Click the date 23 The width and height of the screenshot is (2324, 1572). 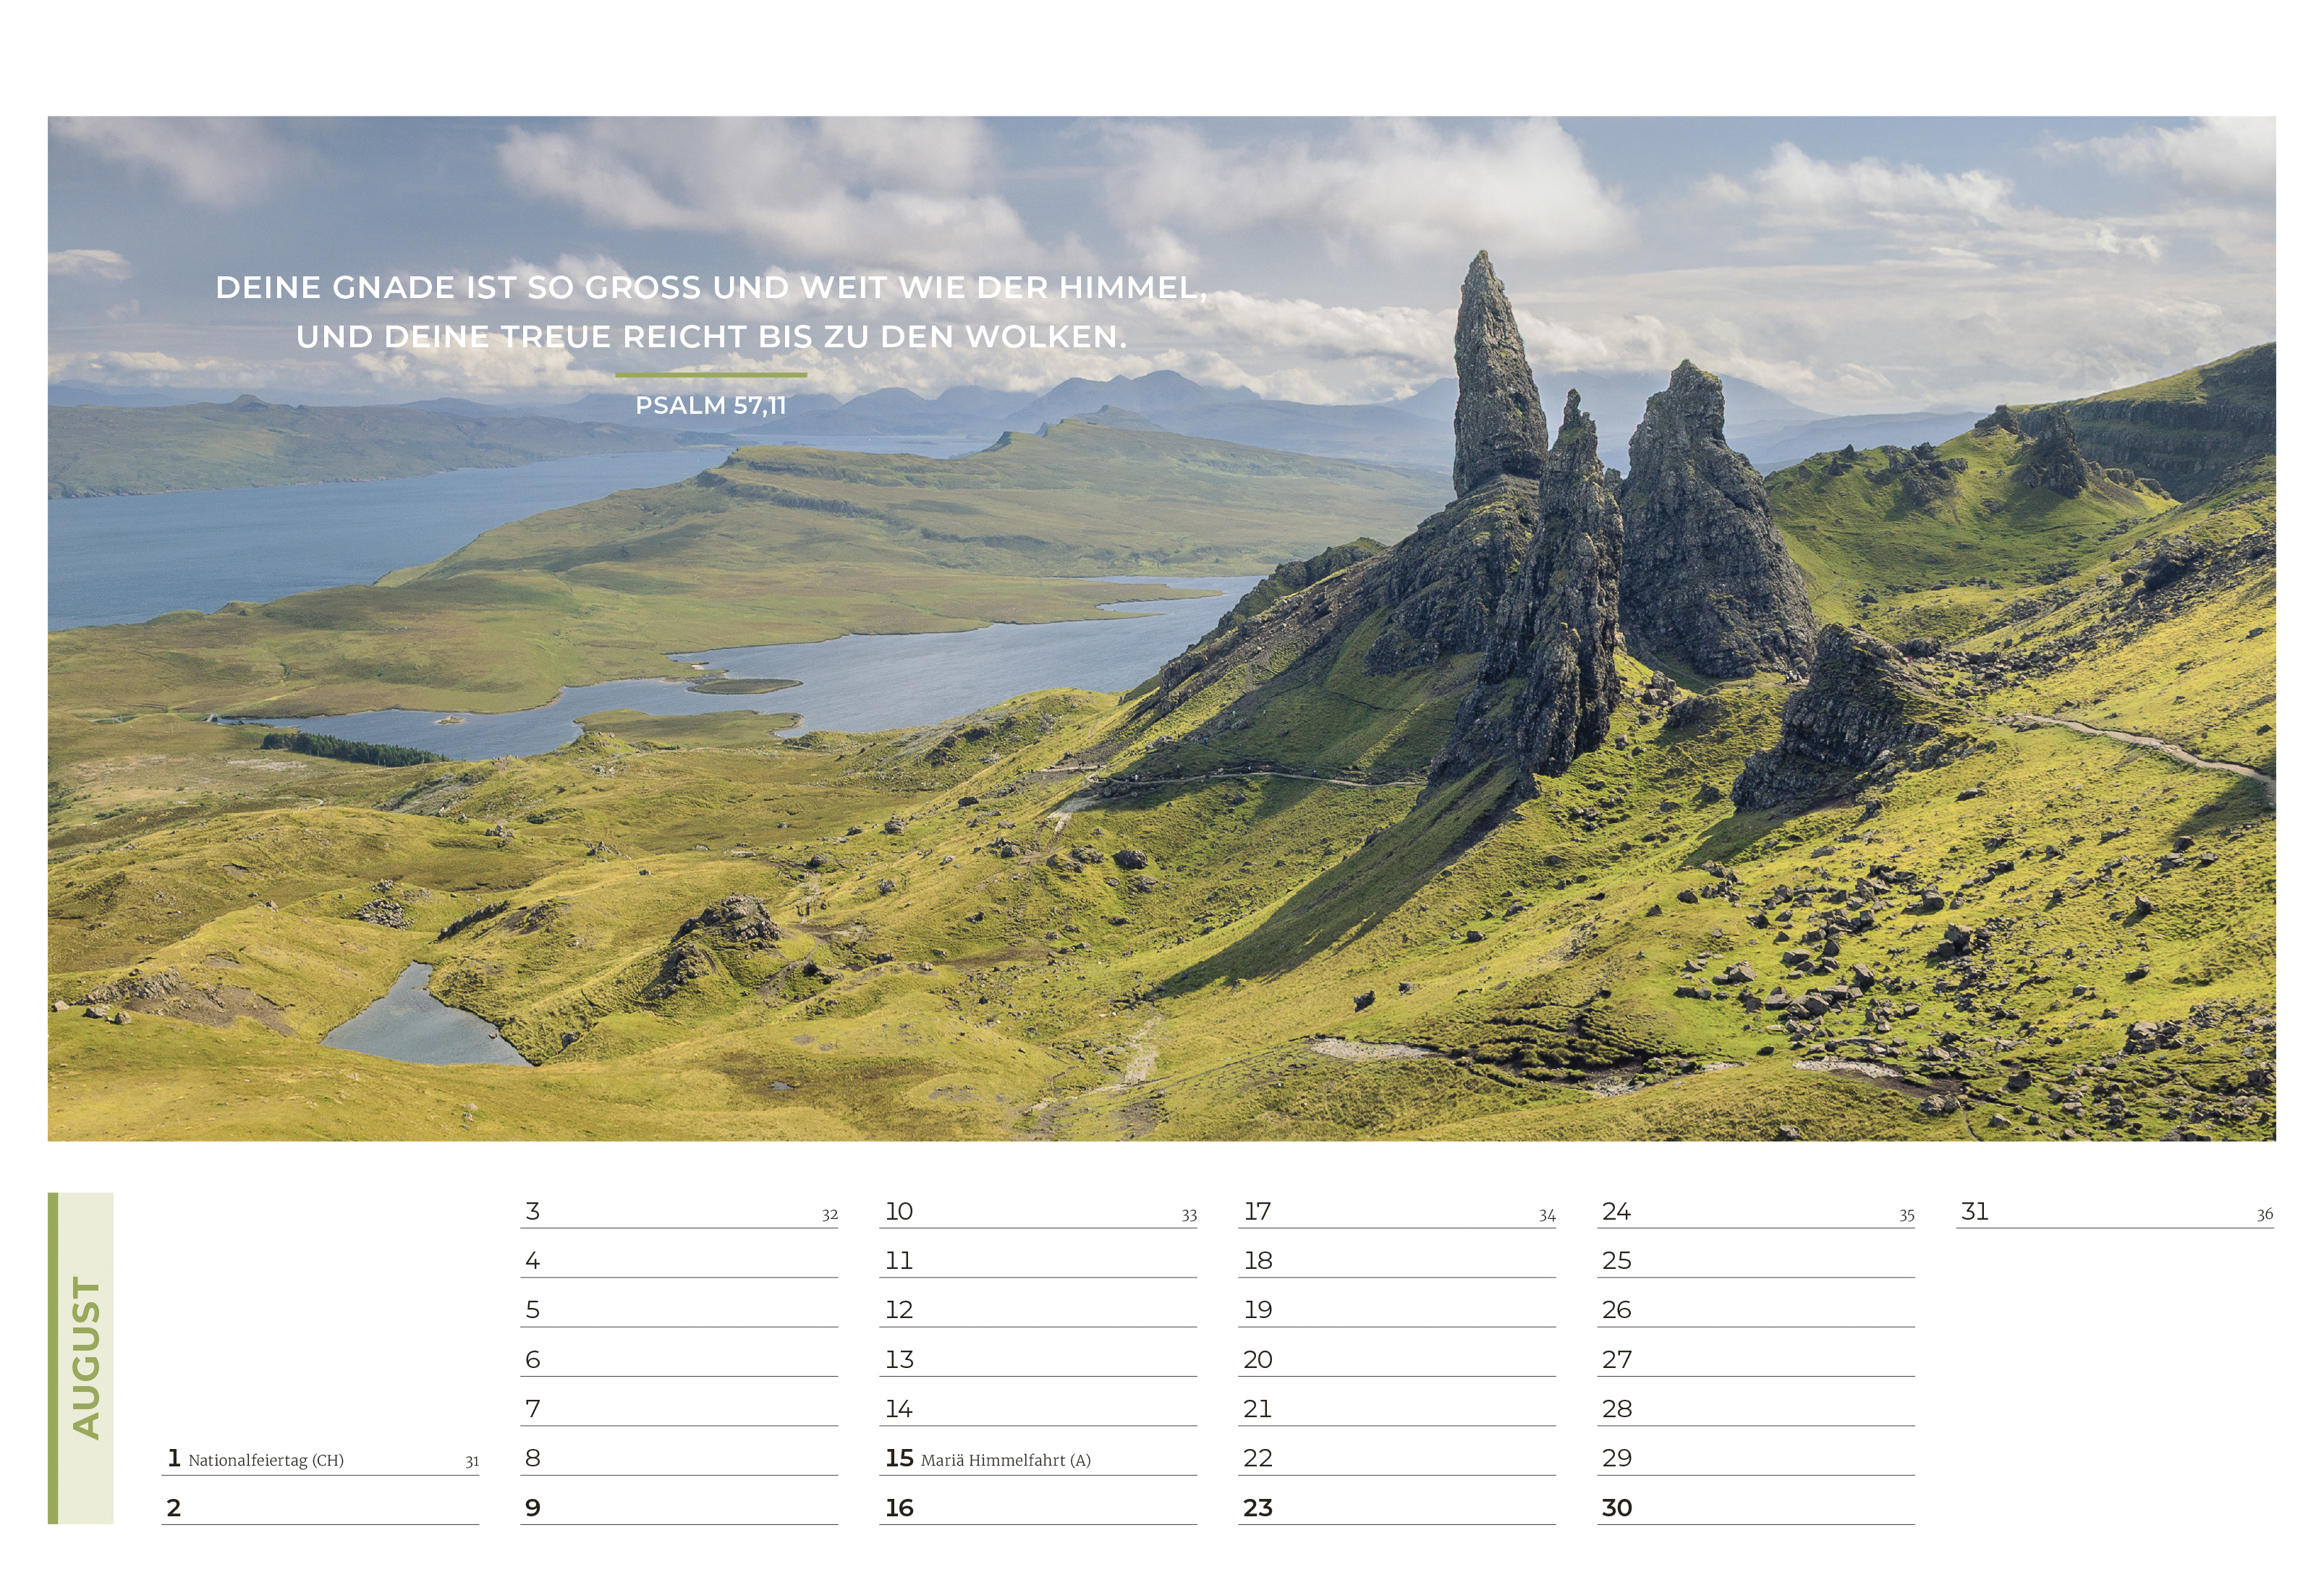point(1257,1508)
